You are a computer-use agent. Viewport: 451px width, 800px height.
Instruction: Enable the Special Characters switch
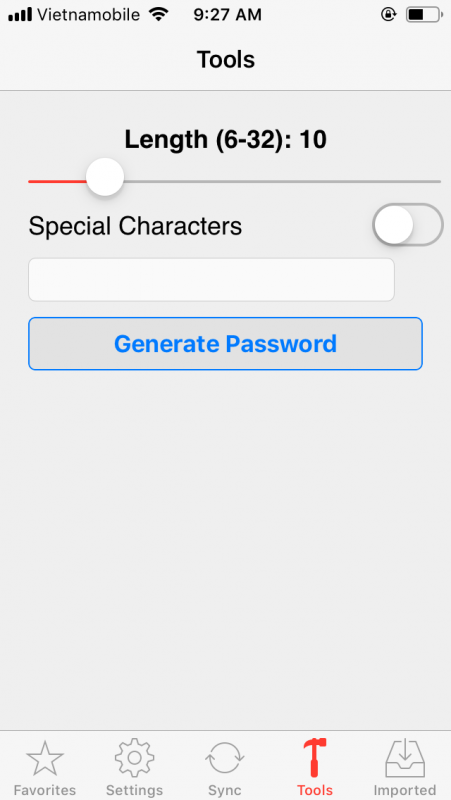tap(408, 224)
